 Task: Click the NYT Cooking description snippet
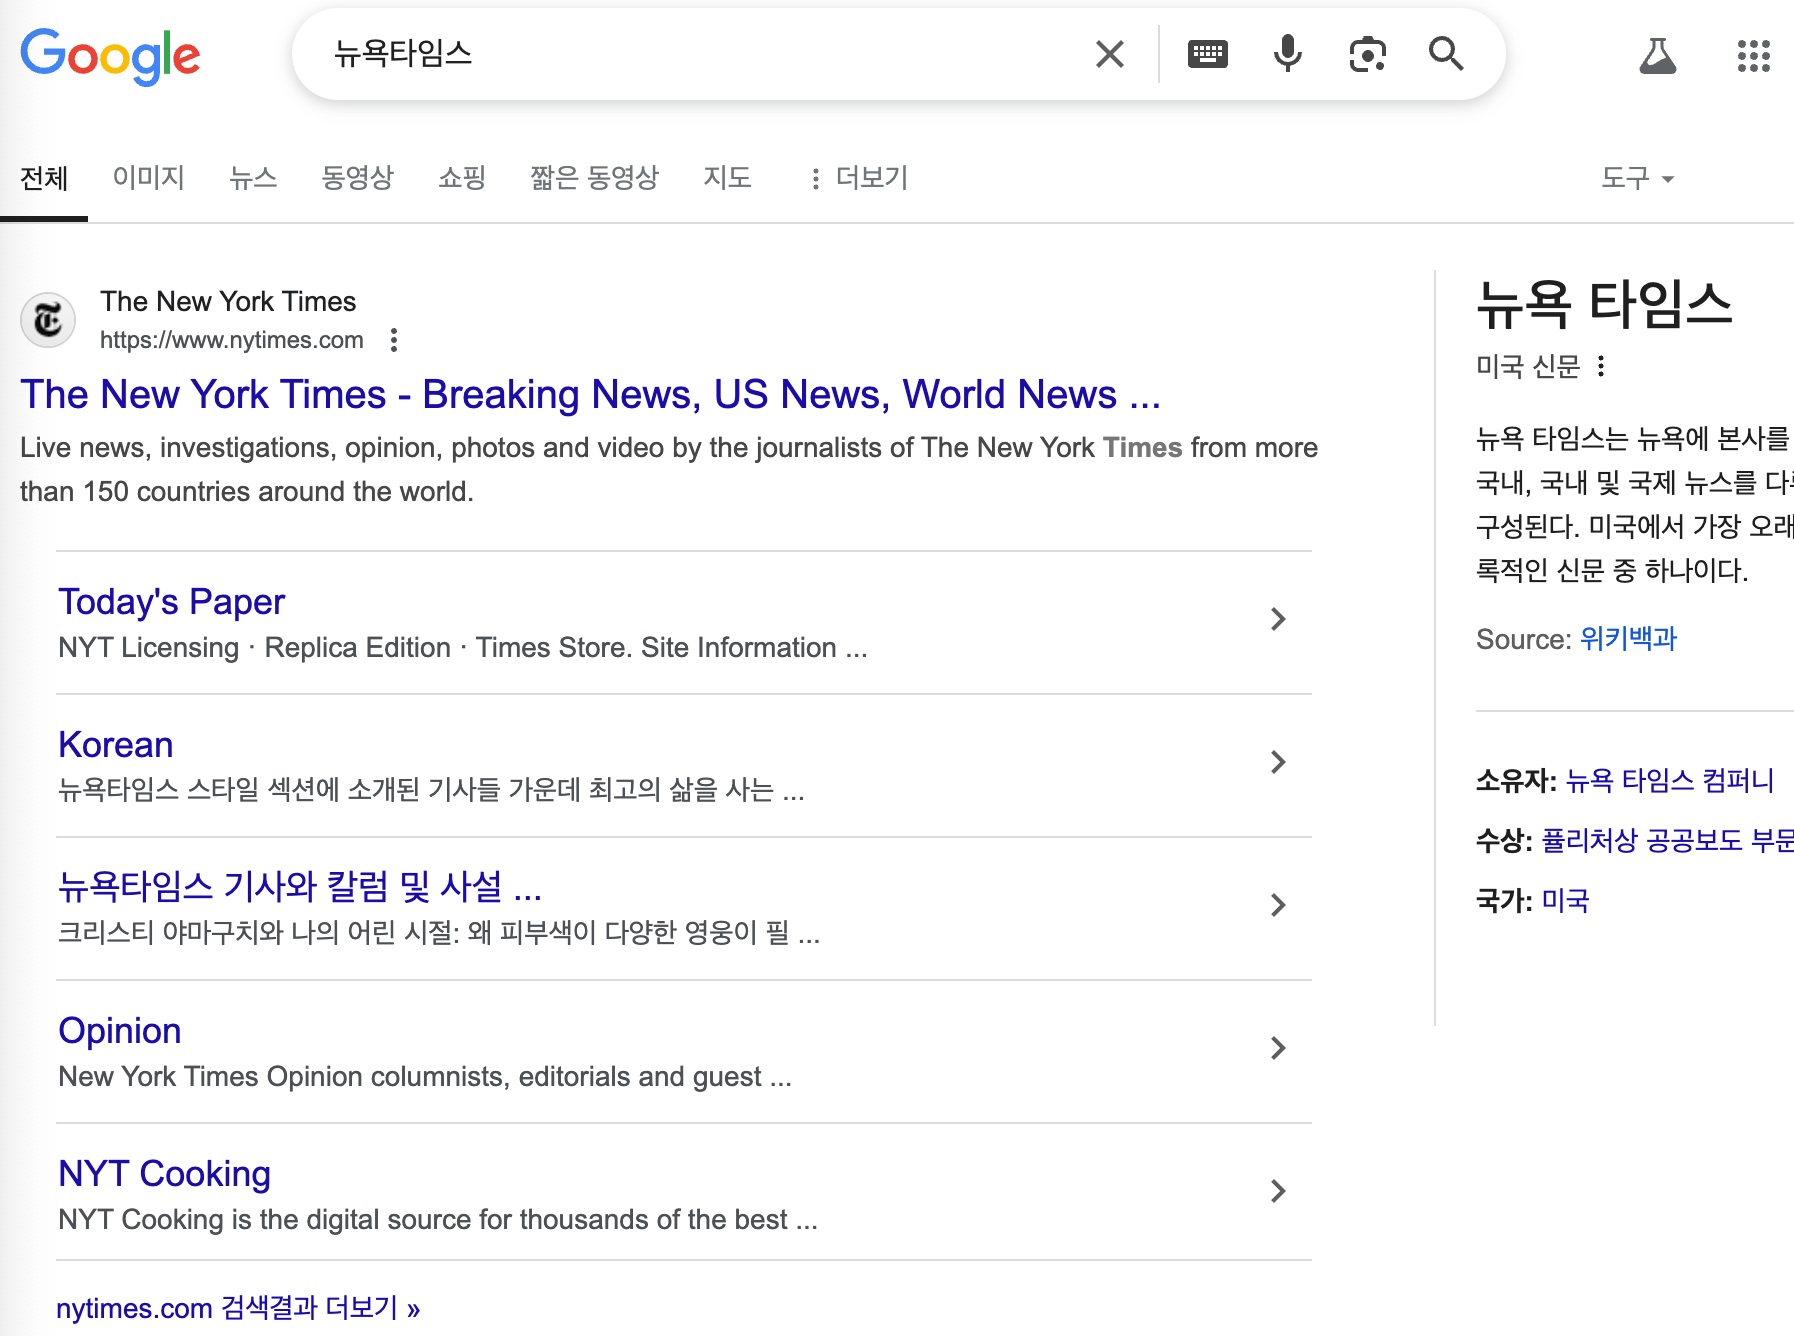pyautogui.click(x=438, y=1220)
